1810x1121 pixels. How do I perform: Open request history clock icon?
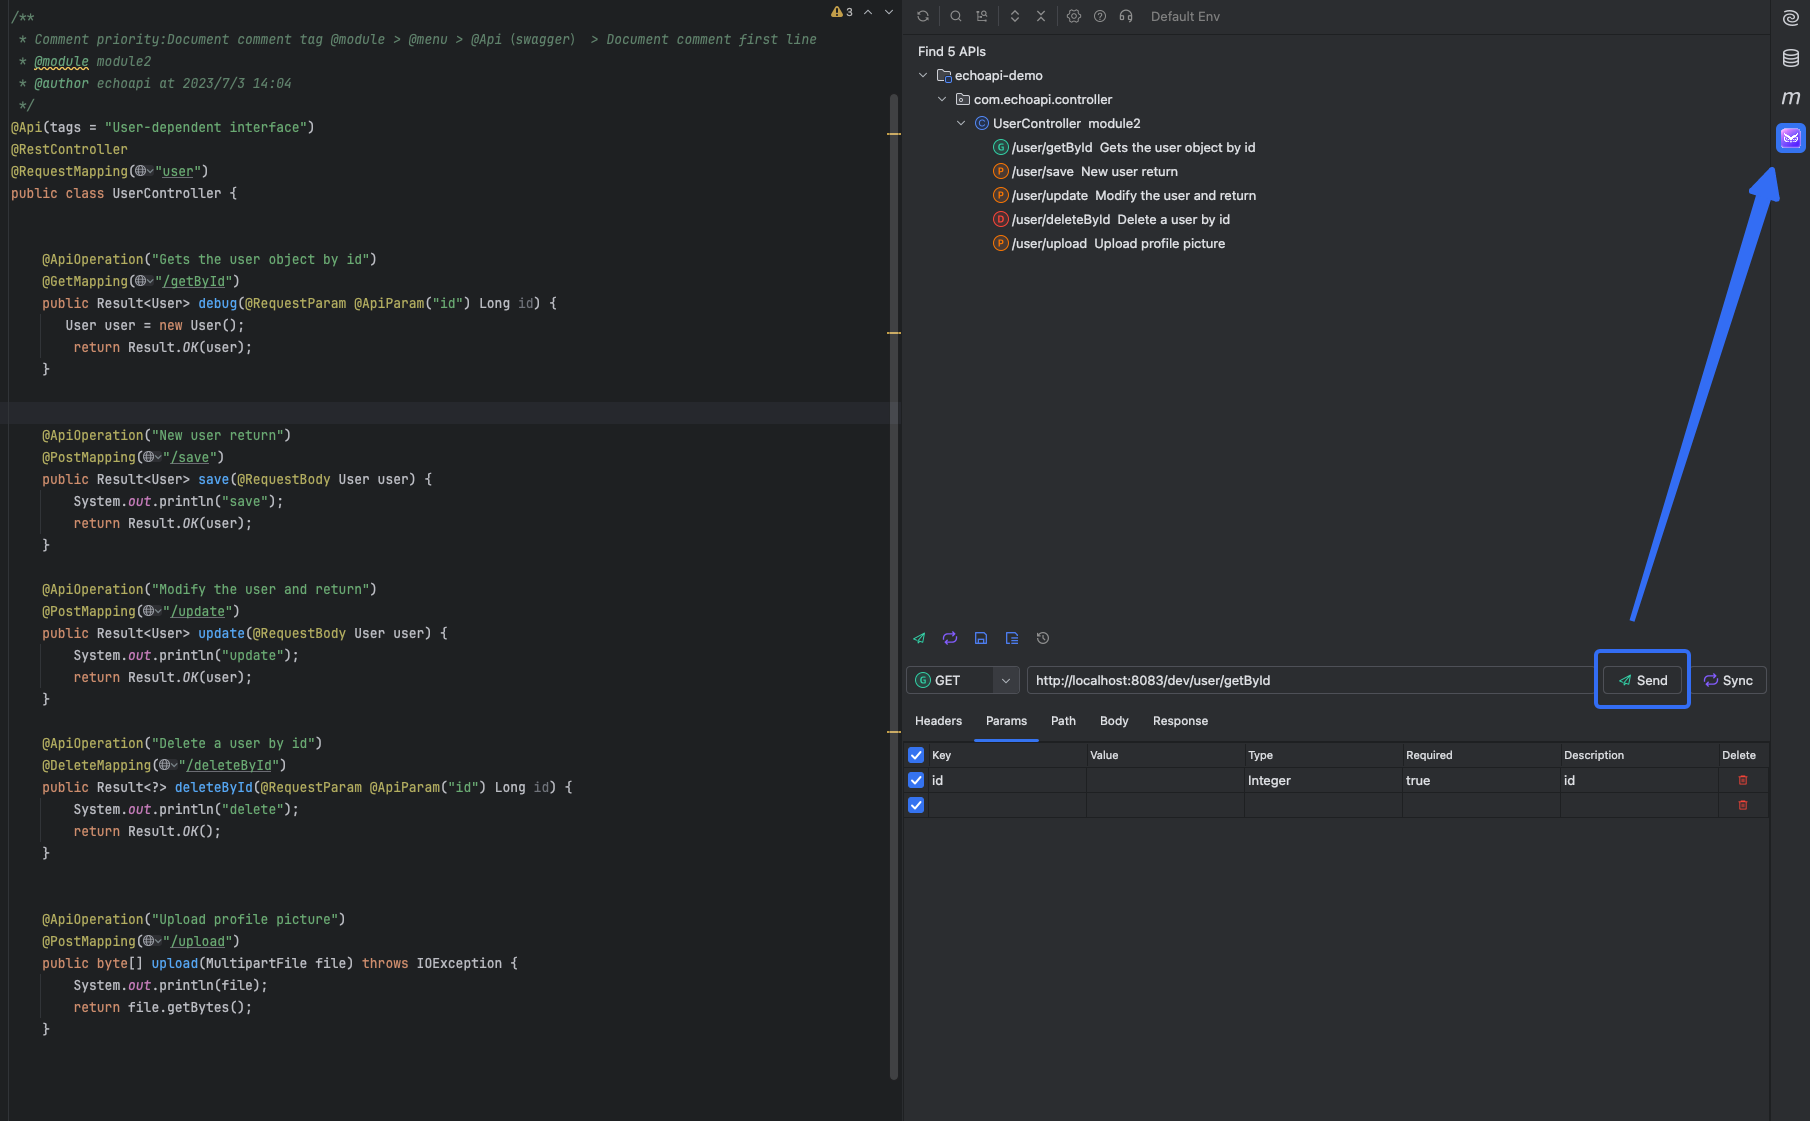(x=1043, y=638)
